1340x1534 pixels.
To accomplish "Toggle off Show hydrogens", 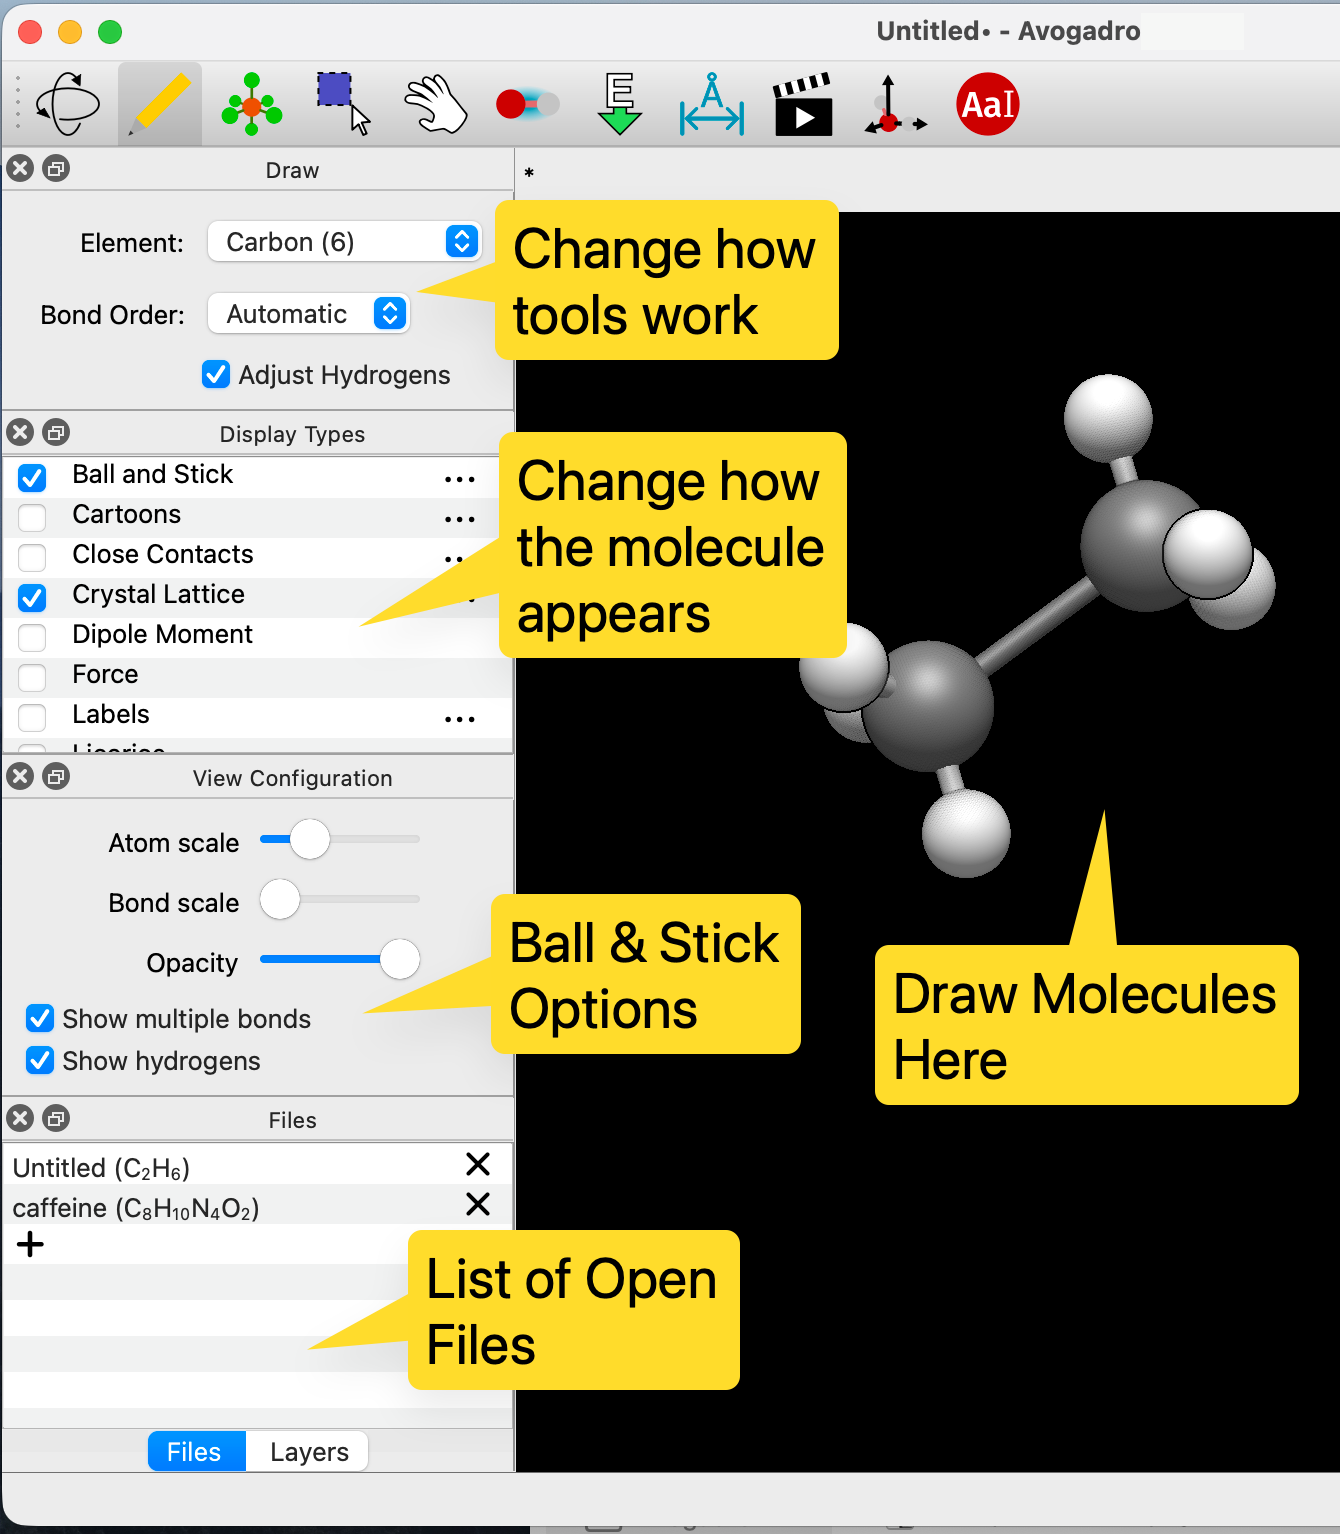I will (40, 1061).
